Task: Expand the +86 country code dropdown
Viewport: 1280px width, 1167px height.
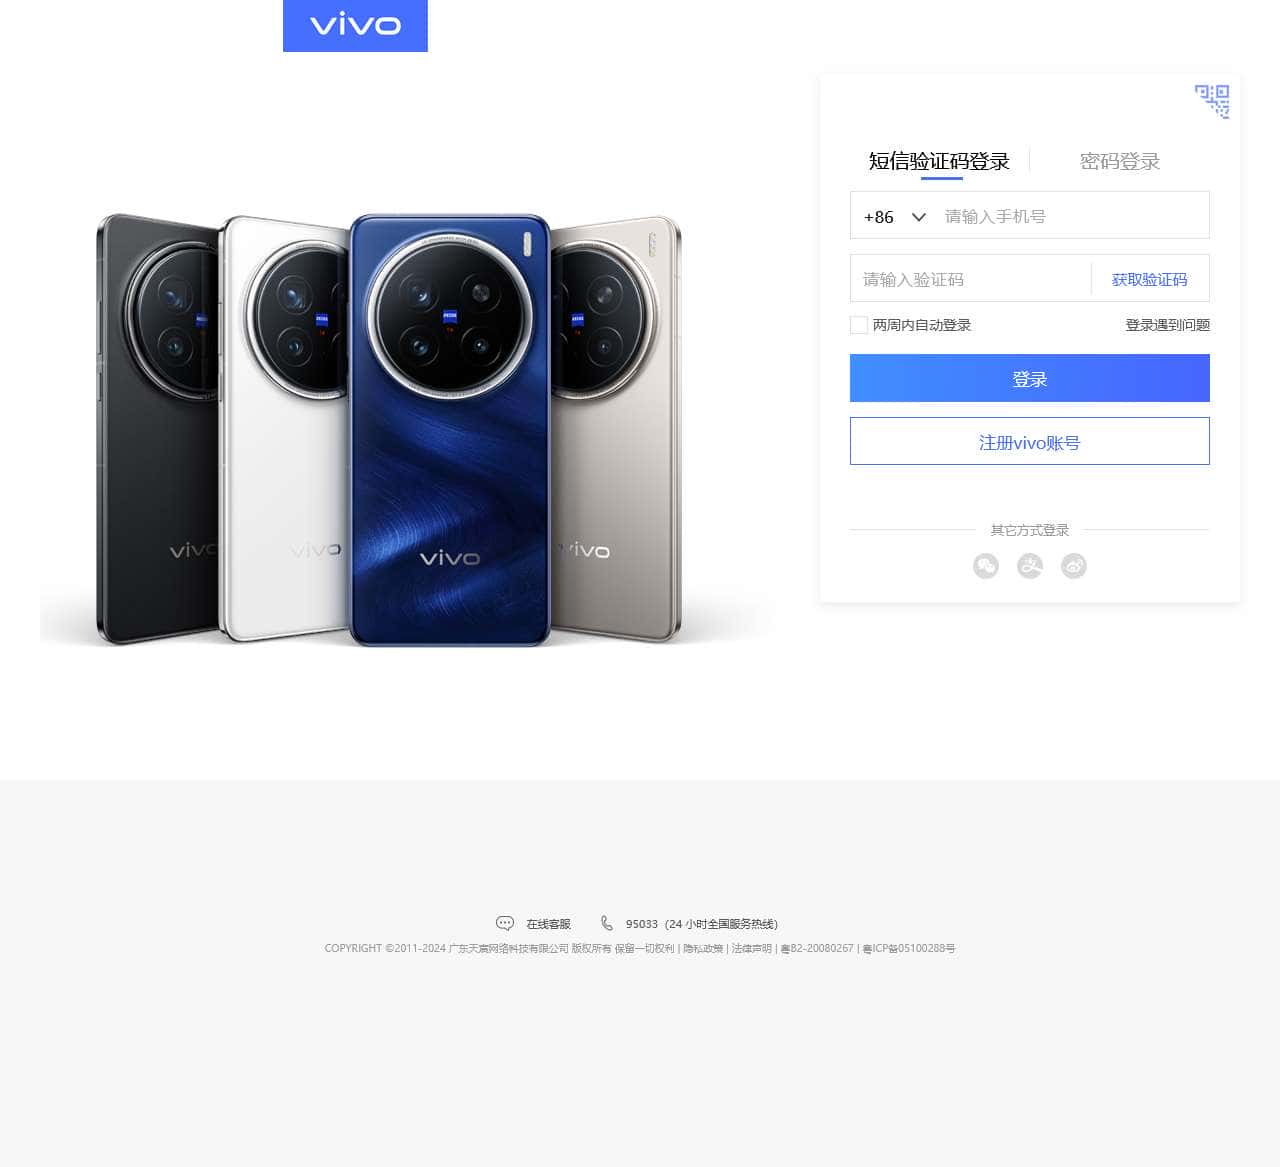Action: [x=894, y=216]
